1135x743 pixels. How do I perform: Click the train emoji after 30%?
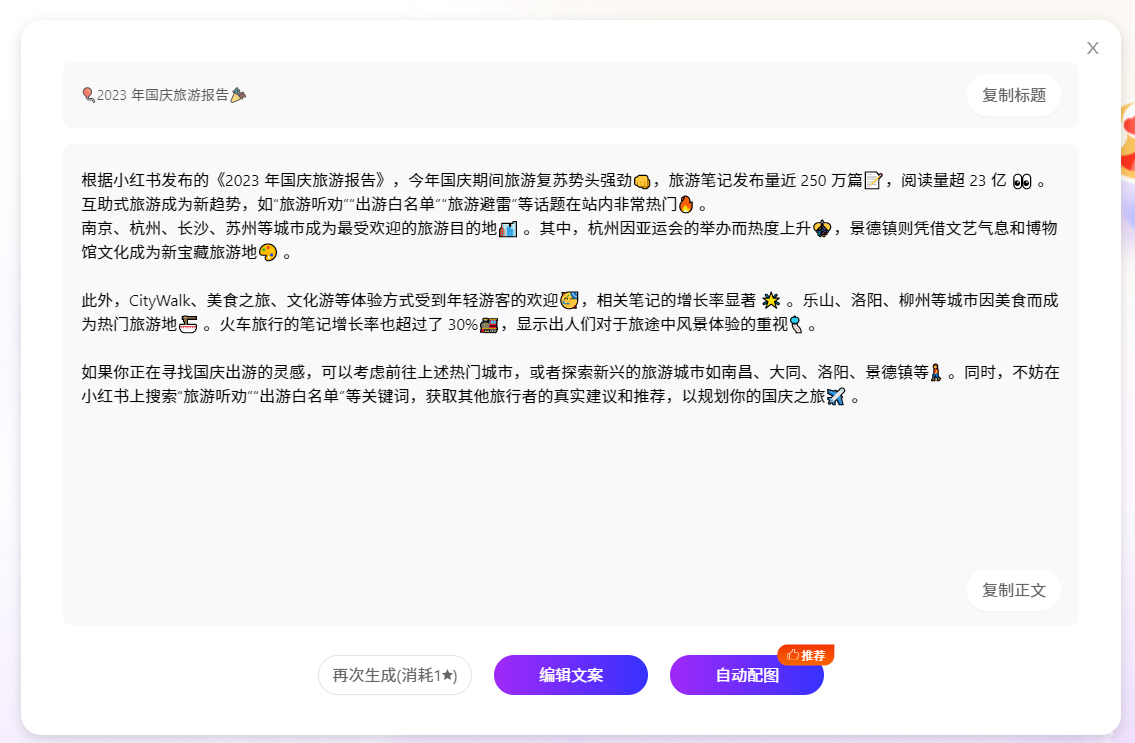click(x=489, y=325)
